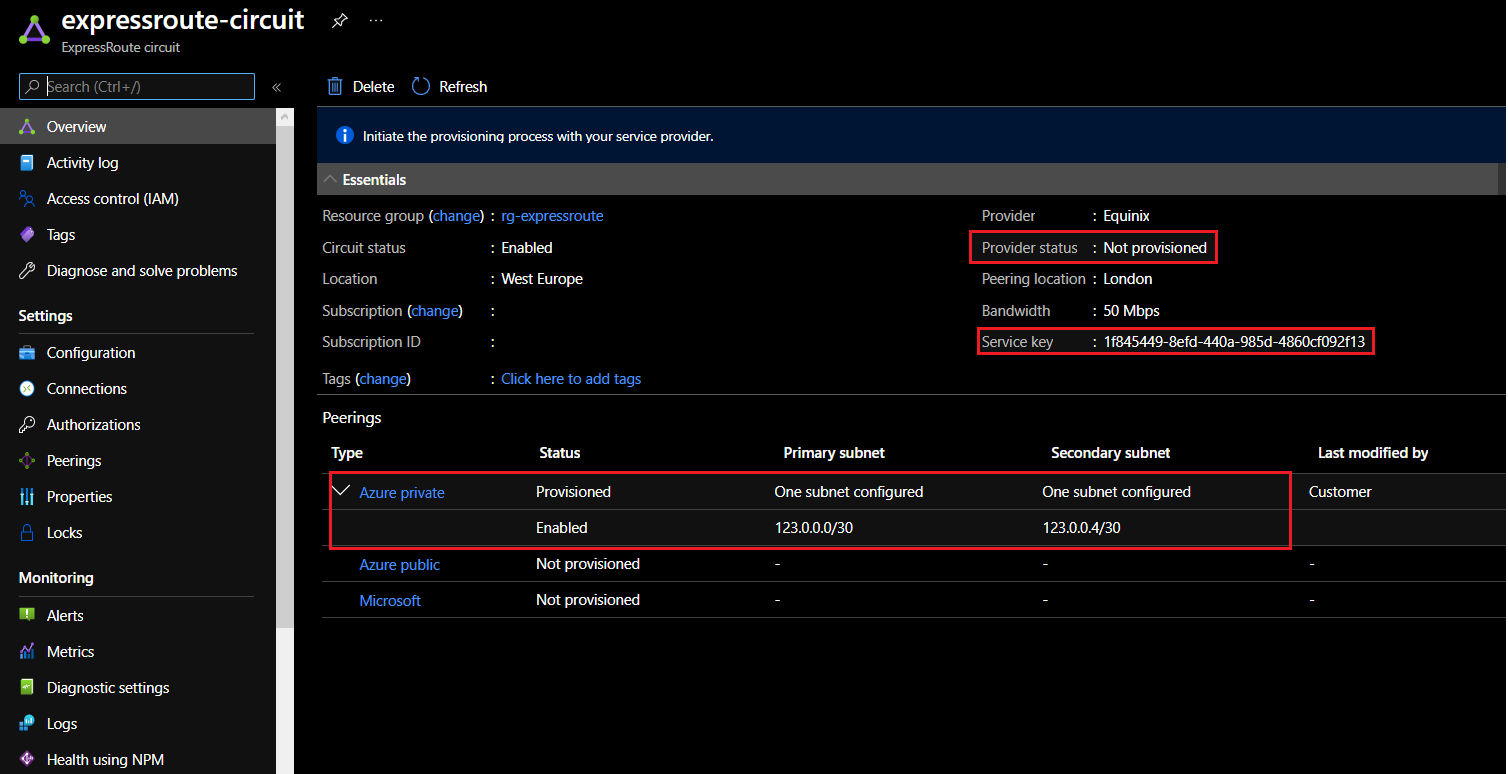This screenshot has height=774, width=1508.
Task: Pin the expressroute-circuit blade with pin icon
Action: pos(340,21)
